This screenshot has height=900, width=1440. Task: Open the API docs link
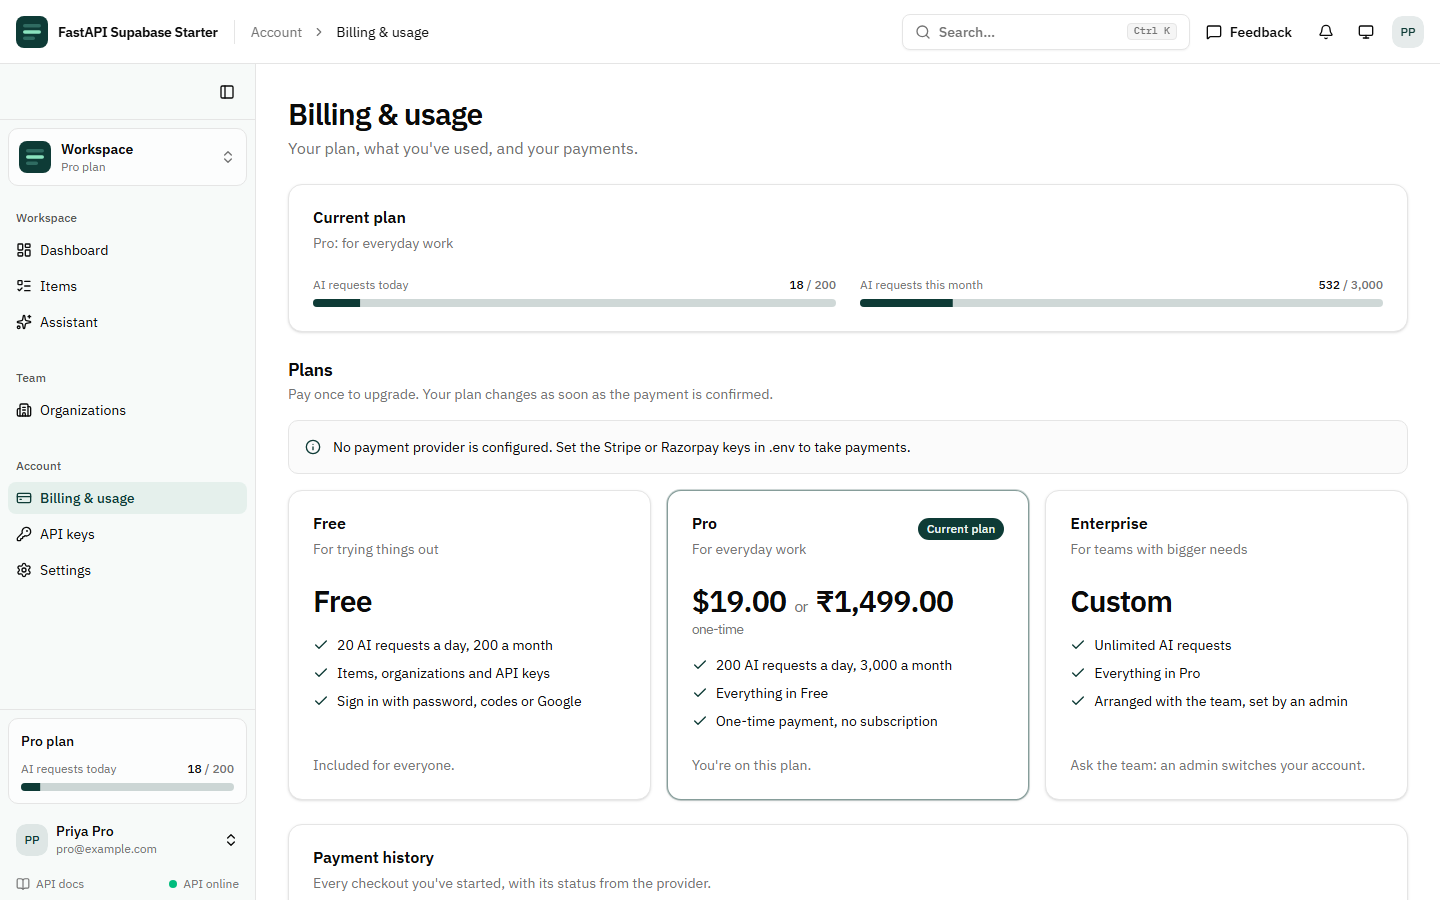(50, 884)
